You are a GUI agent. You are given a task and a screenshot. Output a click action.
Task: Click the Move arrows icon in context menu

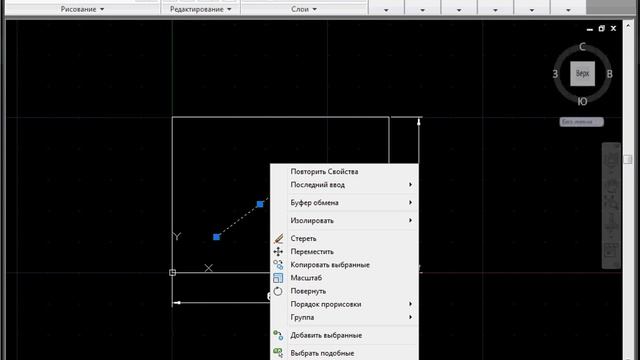point(278,251)
